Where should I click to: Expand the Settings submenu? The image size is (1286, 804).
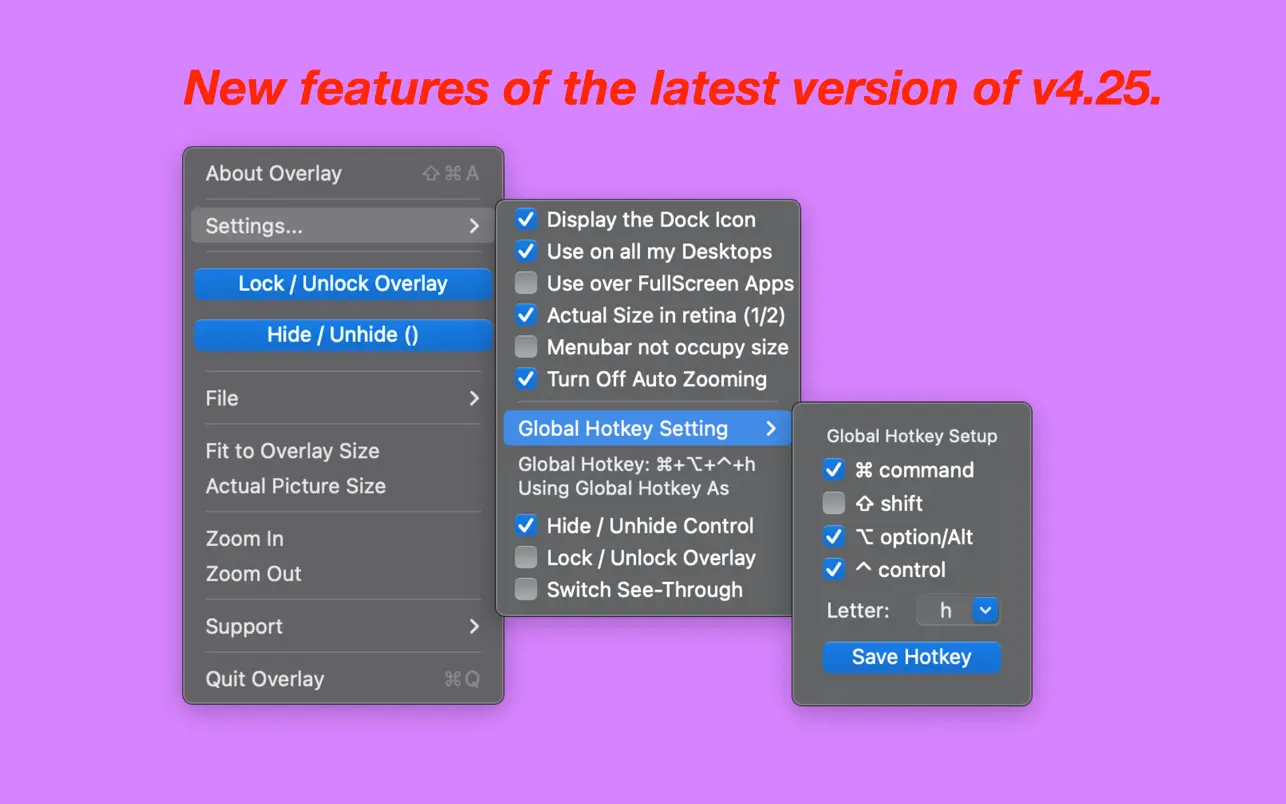342,226
